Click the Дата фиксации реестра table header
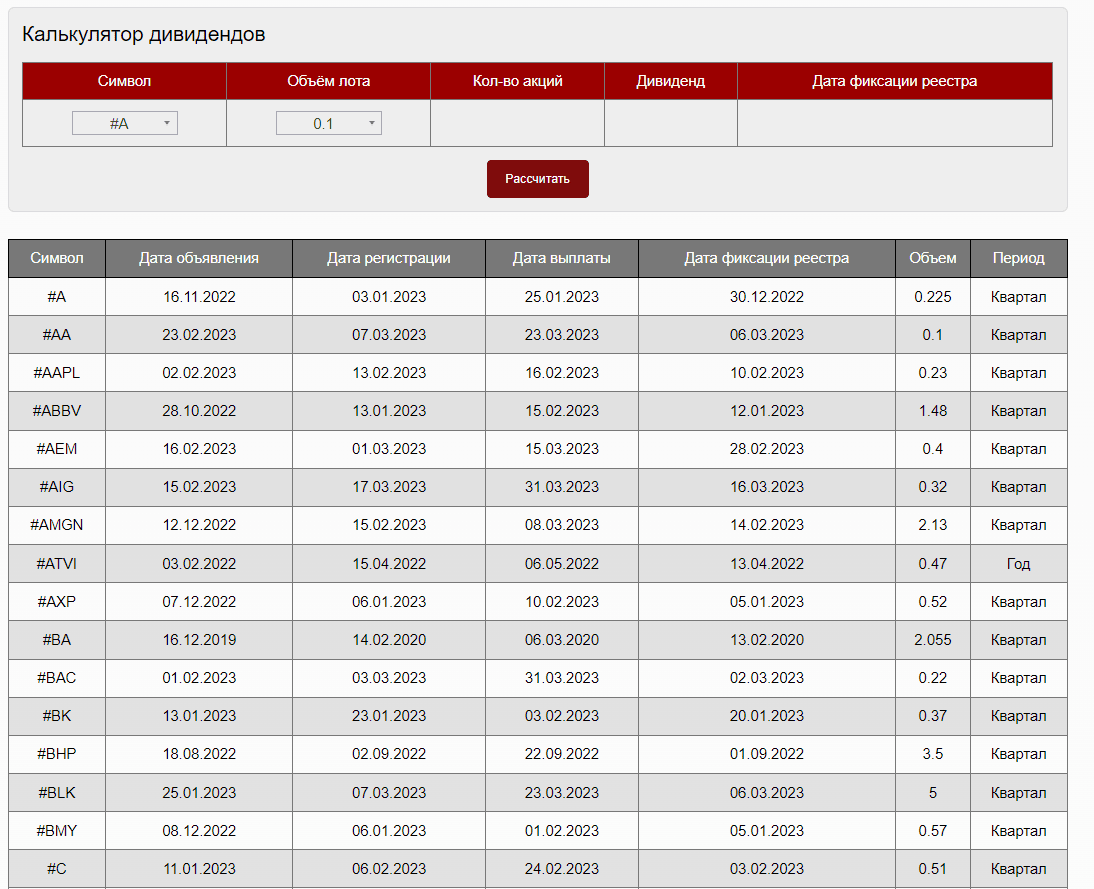Screen dimensions: 1094x889 pyautogui.click(x=767, y=258)
